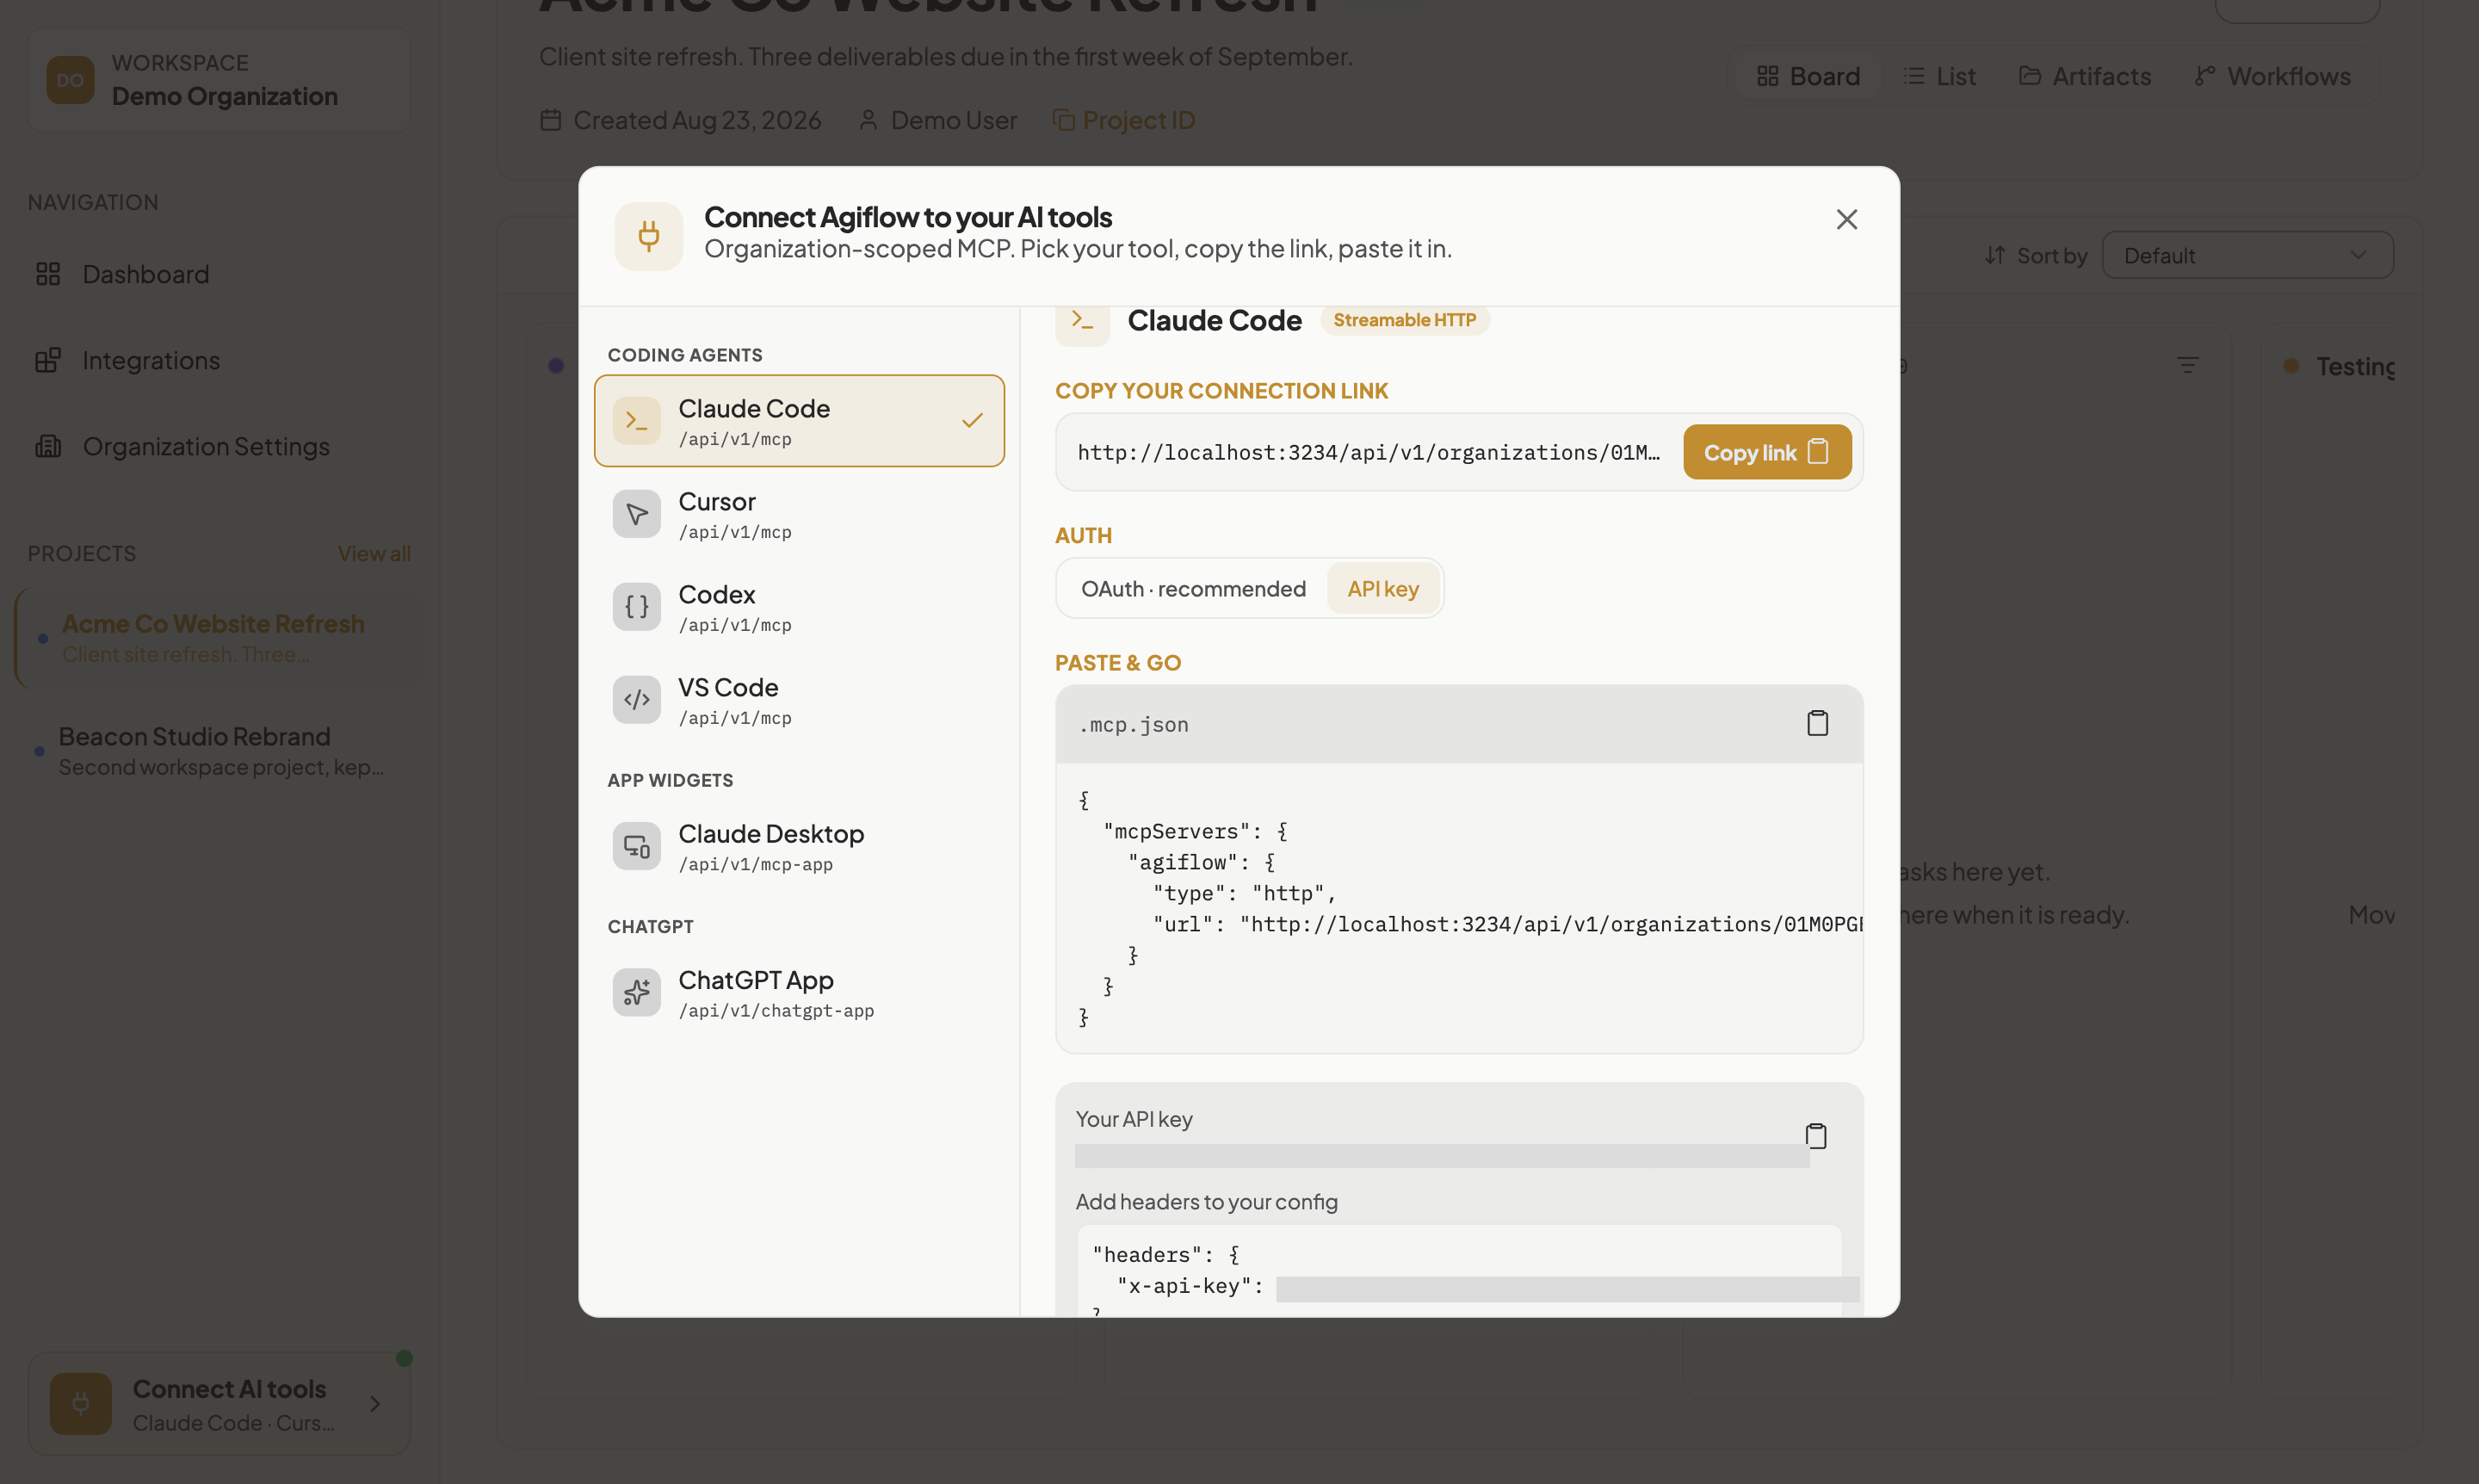The image size is (2479, 1484).
Task: Click the Streamable HTTP badge
Action: point(1404,320)
